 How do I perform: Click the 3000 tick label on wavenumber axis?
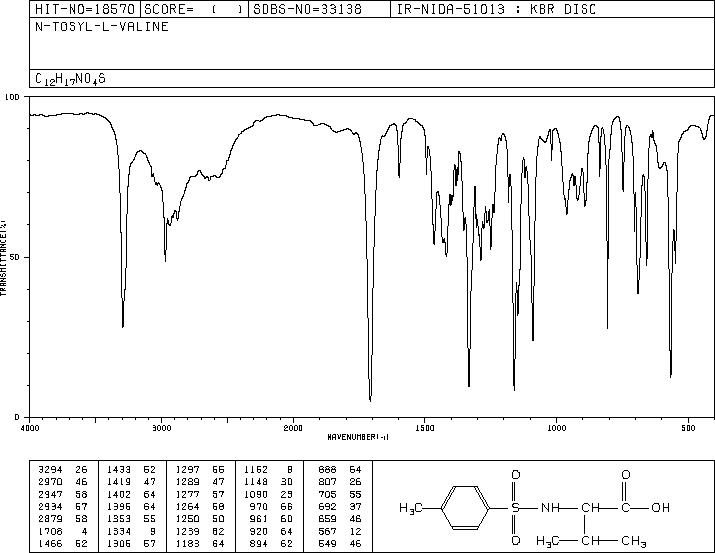pyautogui.click(x=161, y=428)
